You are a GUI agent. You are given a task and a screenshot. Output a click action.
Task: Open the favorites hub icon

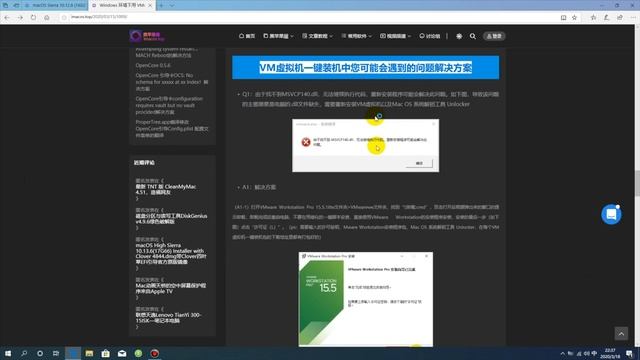click(x=593, y=18)
